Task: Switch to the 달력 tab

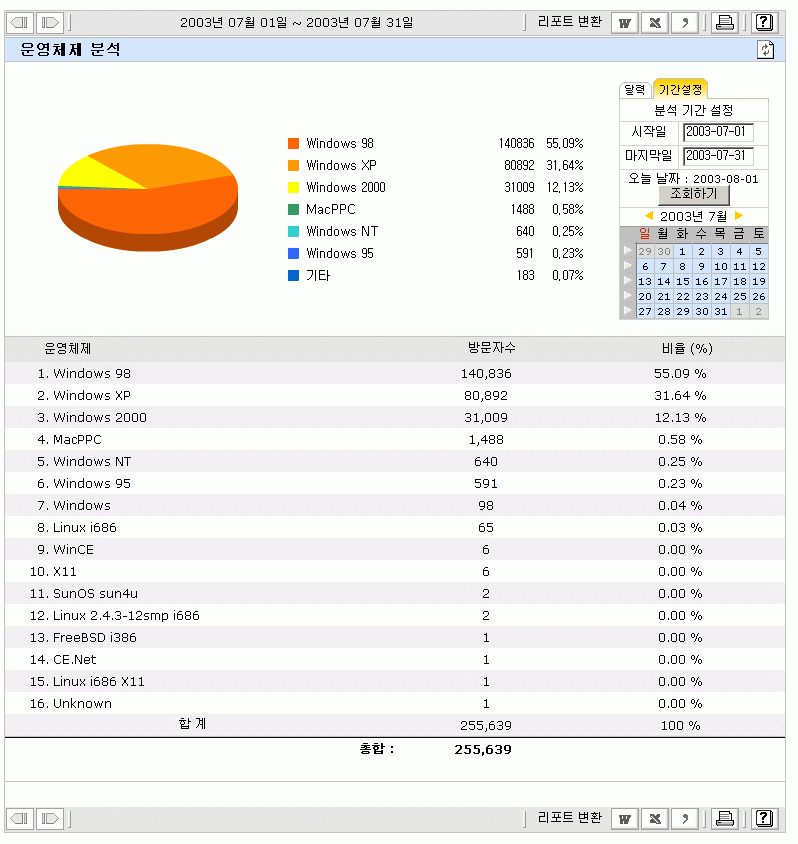Action: (635, 89)
